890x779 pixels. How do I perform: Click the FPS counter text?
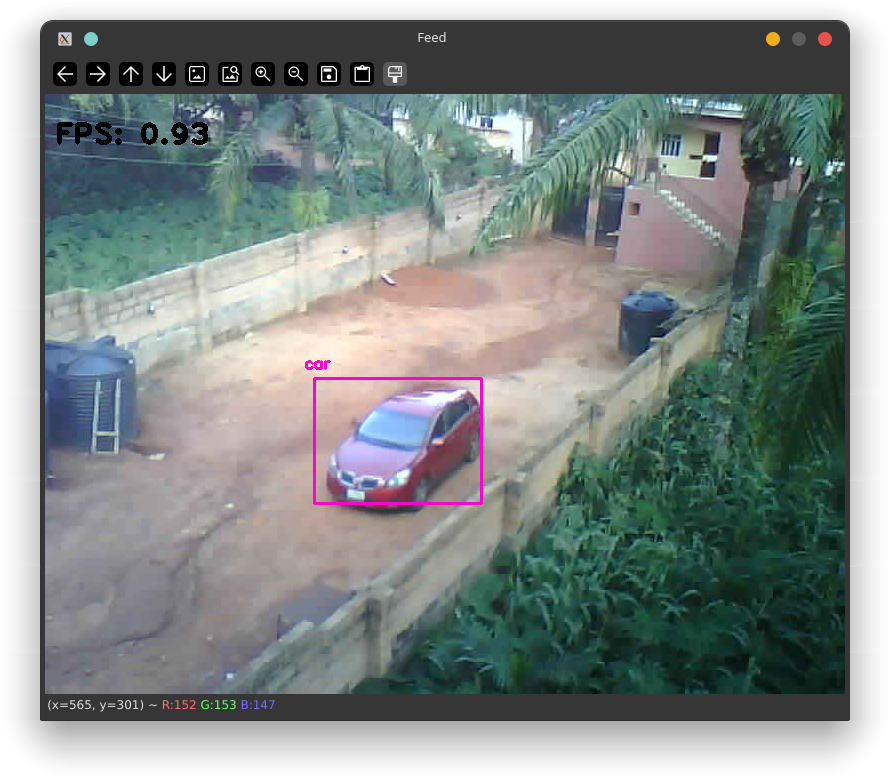coord(130,133)
